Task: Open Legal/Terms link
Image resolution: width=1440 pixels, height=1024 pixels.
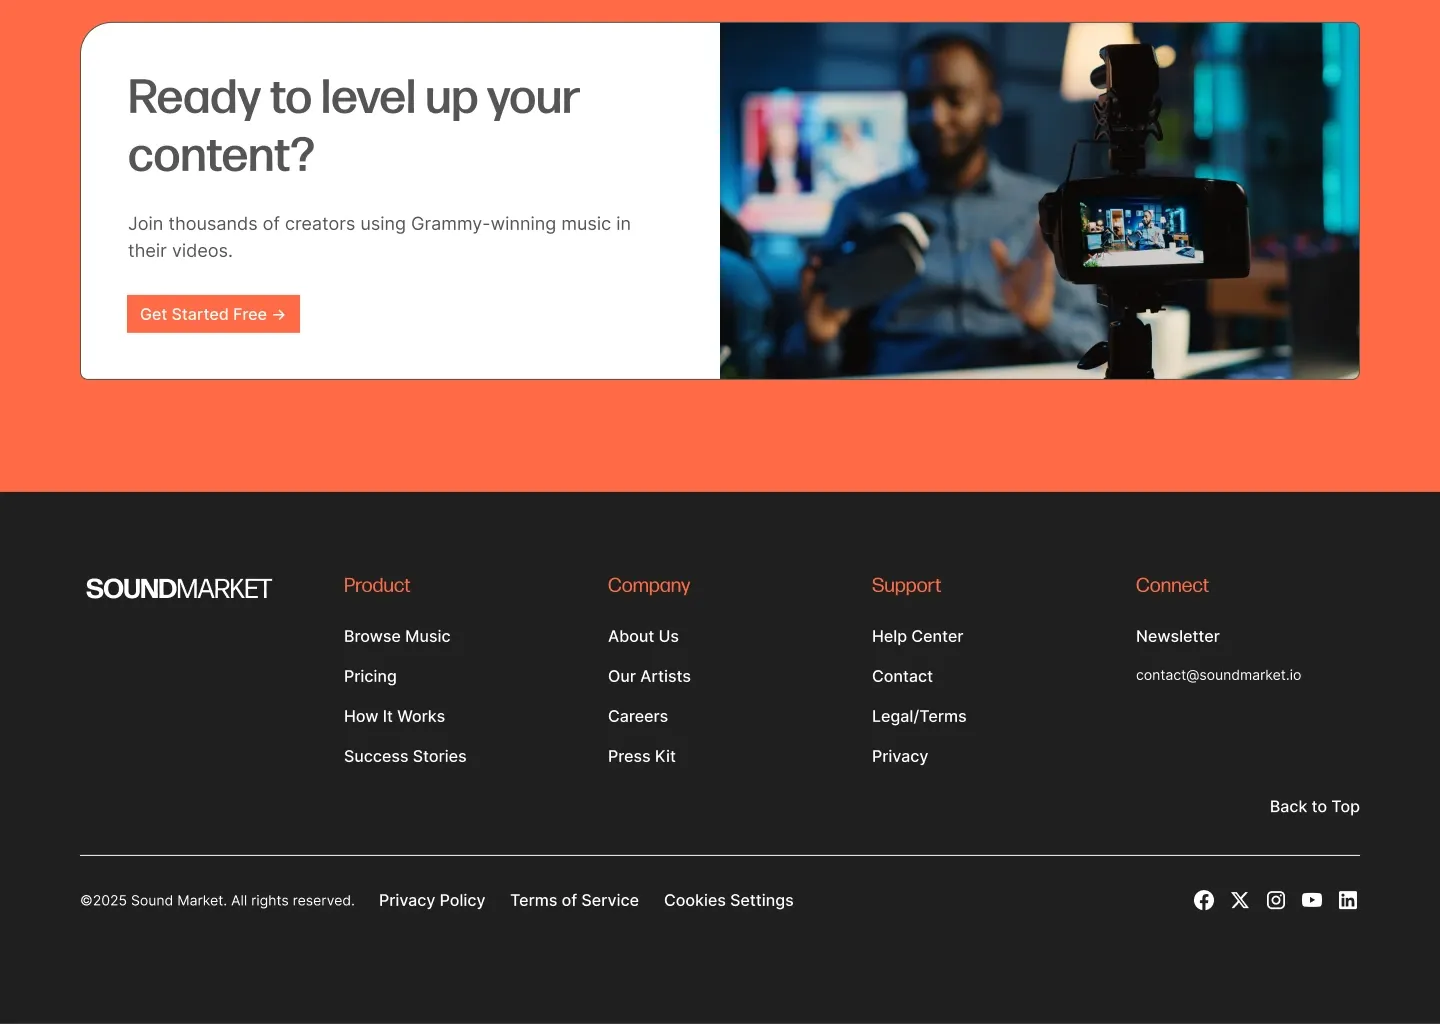Action: (x=919, y=716)
